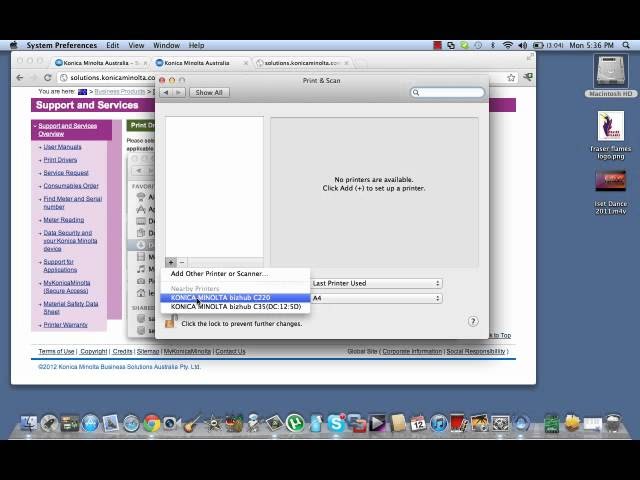
Task: Open the A4 paper size dropdown
Action: pos(377,298)
